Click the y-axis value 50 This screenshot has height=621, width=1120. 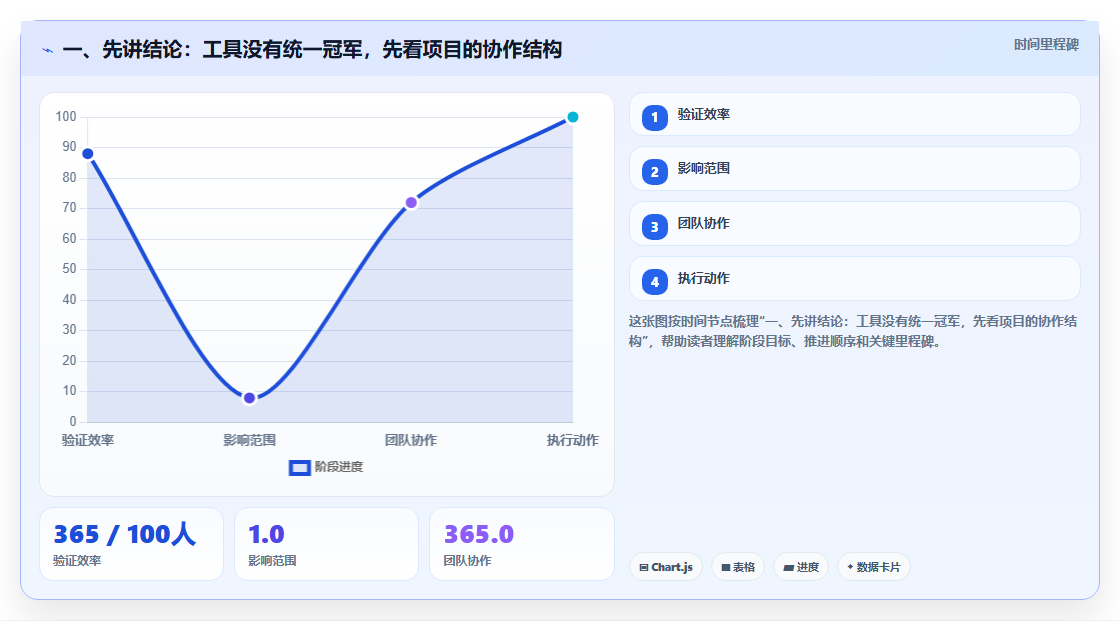(69, 269)
